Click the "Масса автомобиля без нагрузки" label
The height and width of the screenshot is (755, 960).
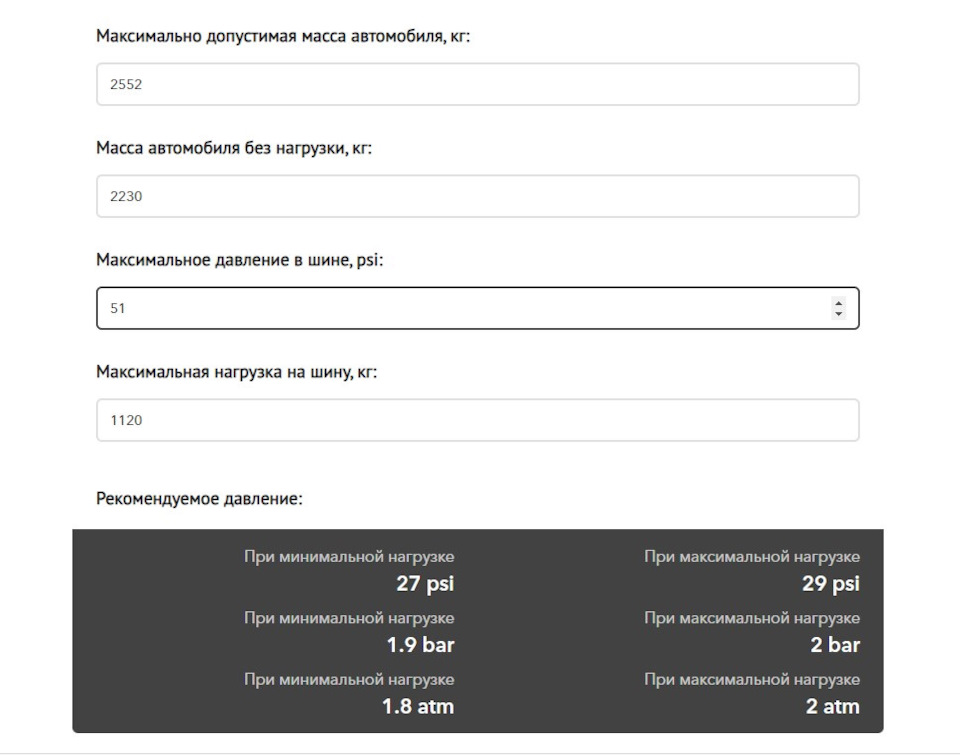(234, 149)
